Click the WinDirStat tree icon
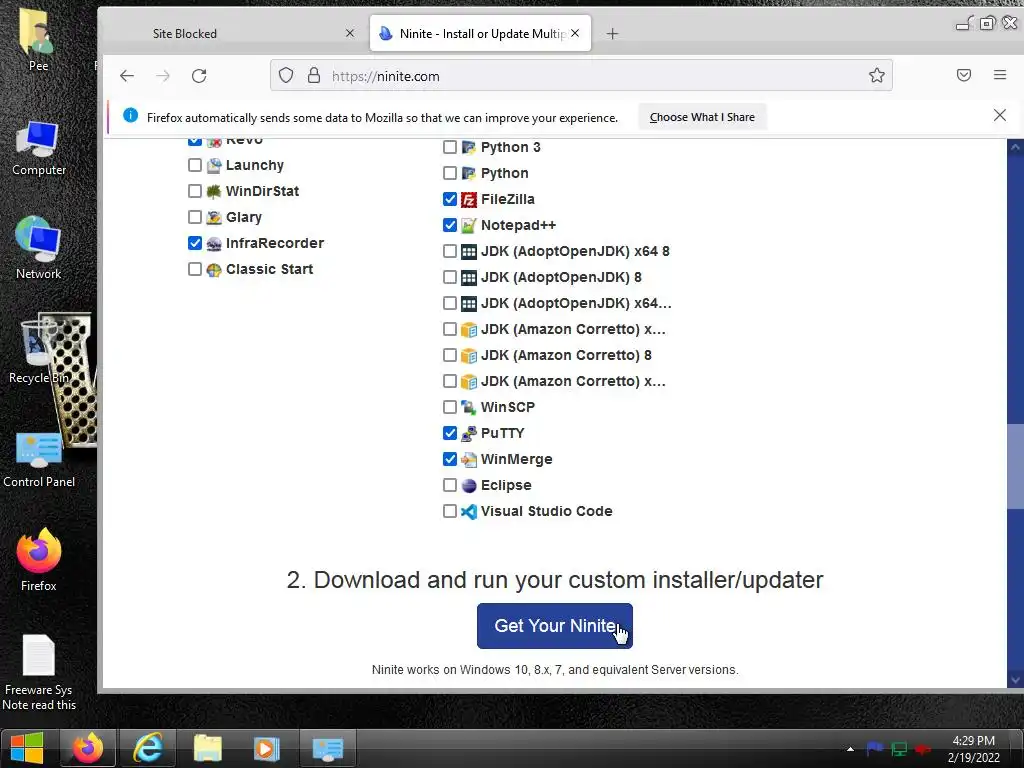Screen dimensions: 1024x768 coord(214,191)
